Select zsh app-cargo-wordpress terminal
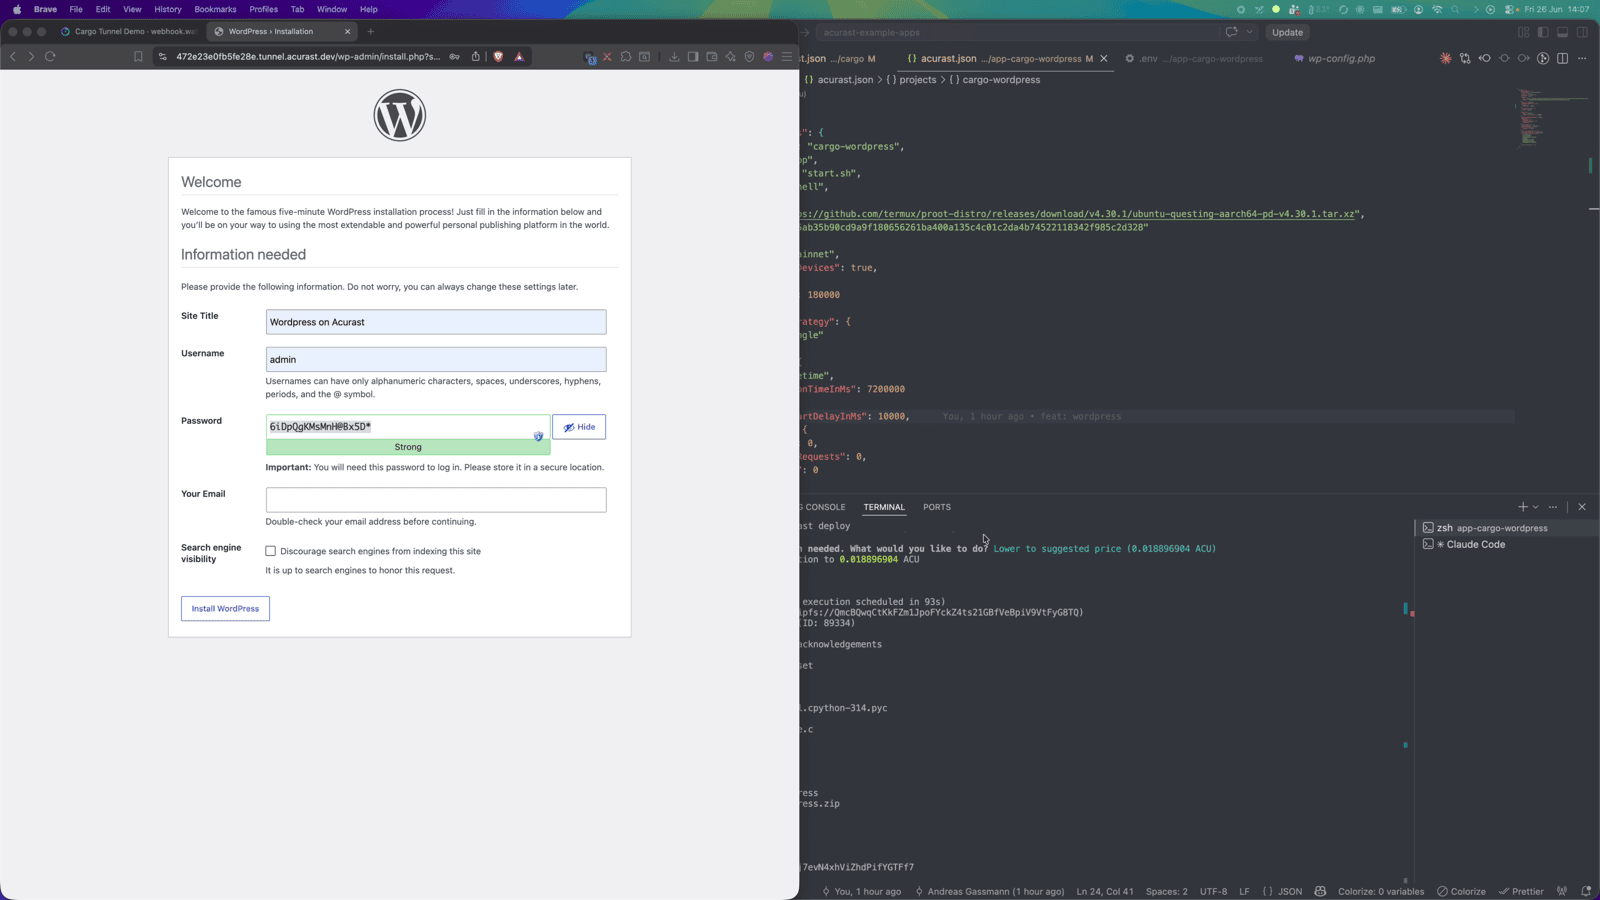Screen dimensions: 1600x900 1505,528
